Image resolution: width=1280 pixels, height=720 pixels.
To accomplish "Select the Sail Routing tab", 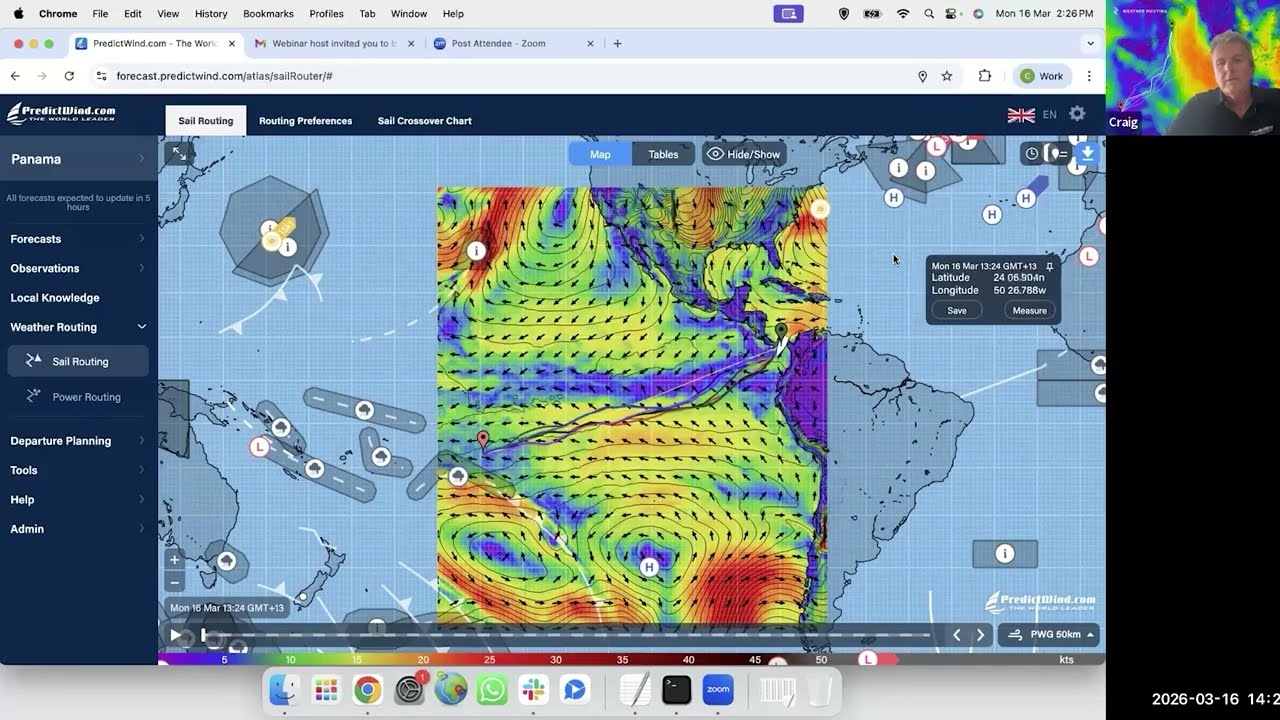I will tap(206, 120).
